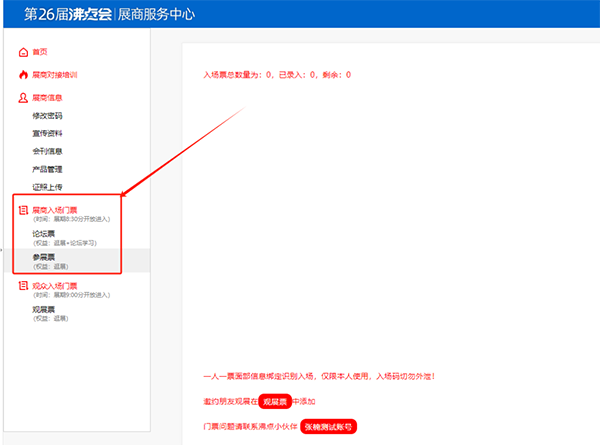This screenshot has height=445, width=600.
Task: Open the 首页 home page
Action: (x=40, y=51)
